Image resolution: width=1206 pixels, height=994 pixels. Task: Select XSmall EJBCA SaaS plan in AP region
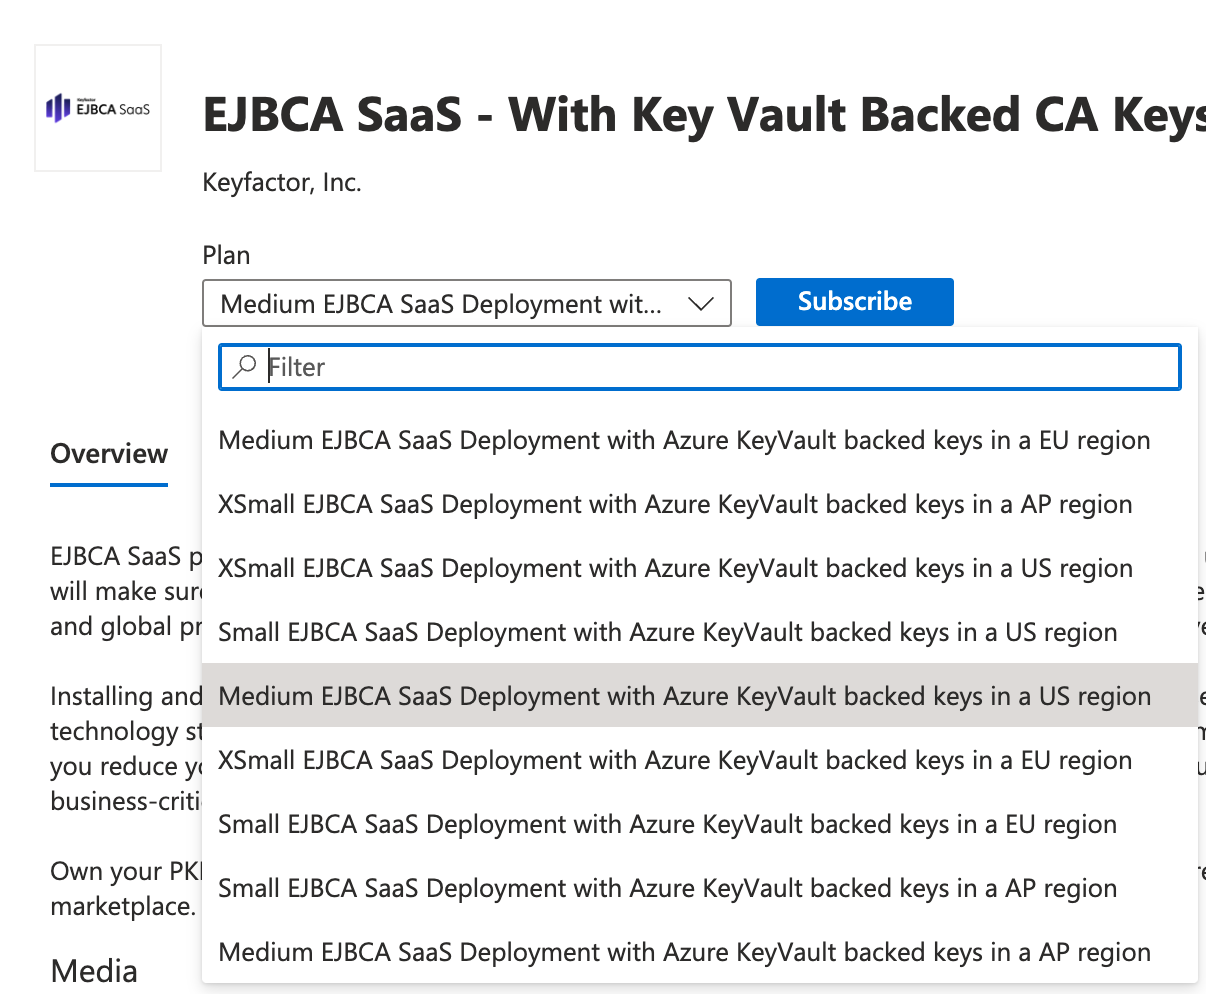(676, 503)
